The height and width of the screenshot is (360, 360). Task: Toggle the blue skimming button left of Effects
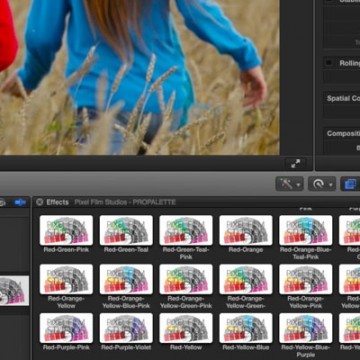20,202
